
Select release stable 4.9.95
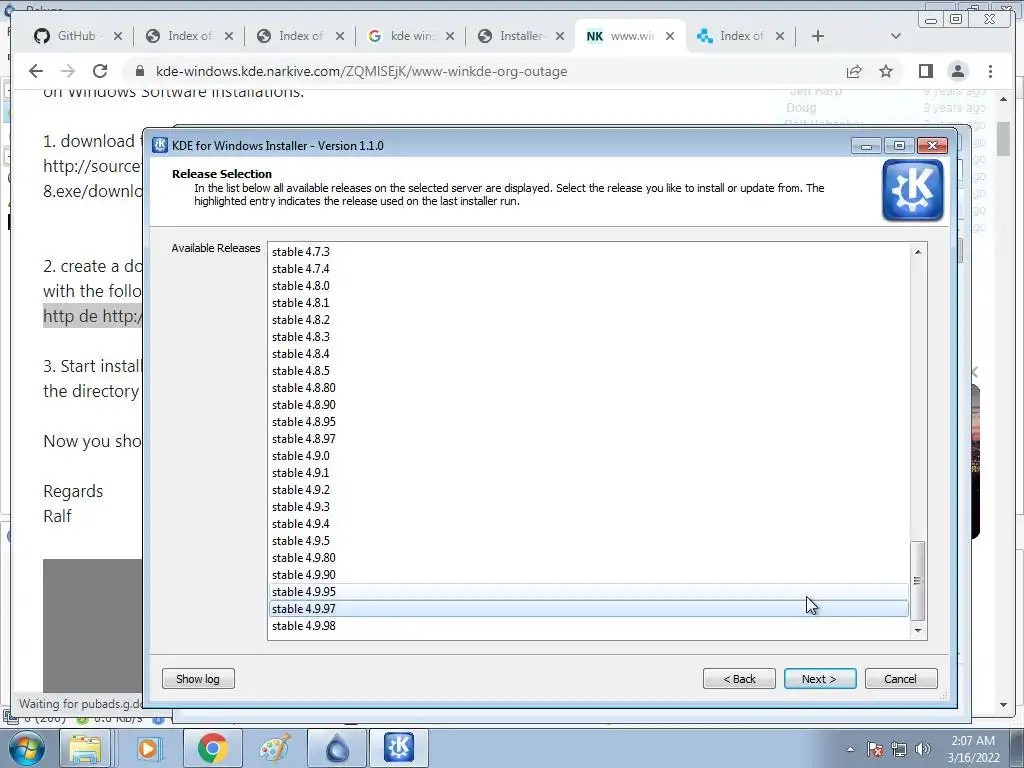(588, 592)
